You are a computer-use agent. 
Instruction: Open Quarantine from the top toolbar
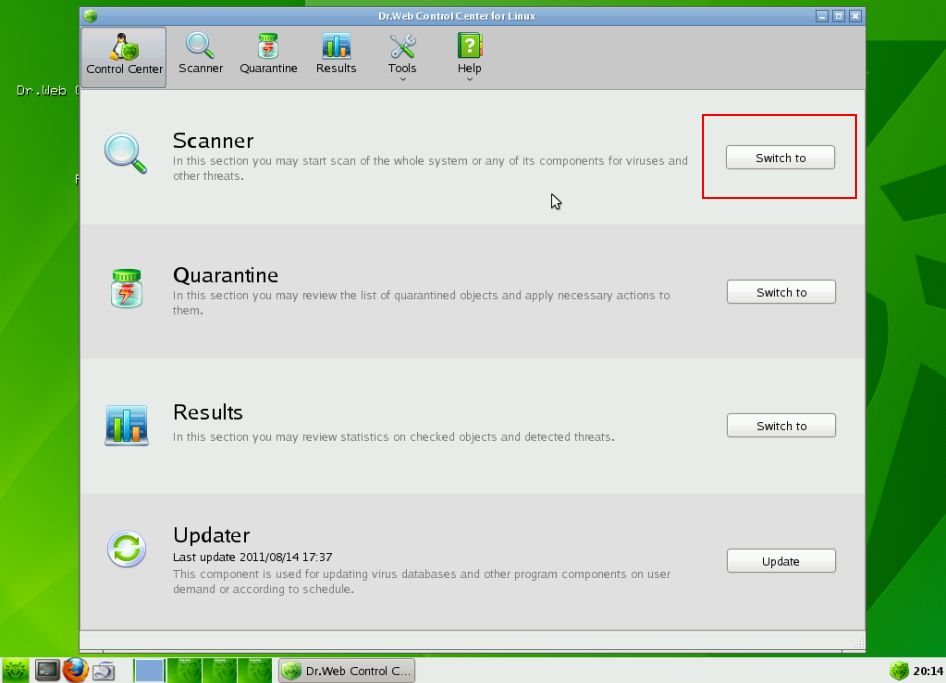pos(268,56)
